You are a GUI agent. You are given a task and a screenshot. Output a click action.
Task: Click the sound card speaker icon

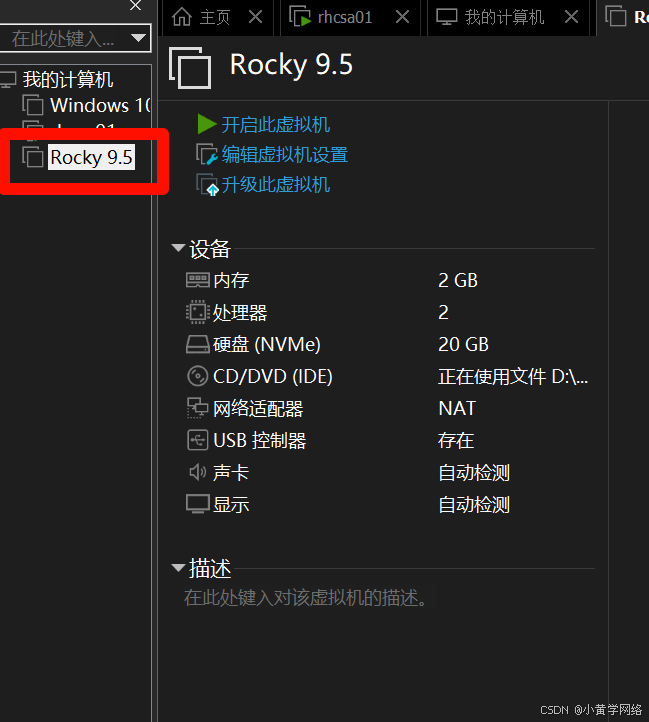point(198,472)
